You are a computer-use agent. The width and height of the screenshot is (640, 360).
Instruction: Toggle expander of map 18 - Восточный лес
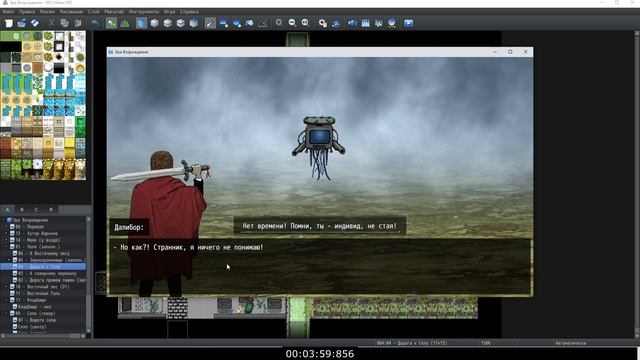7,287
